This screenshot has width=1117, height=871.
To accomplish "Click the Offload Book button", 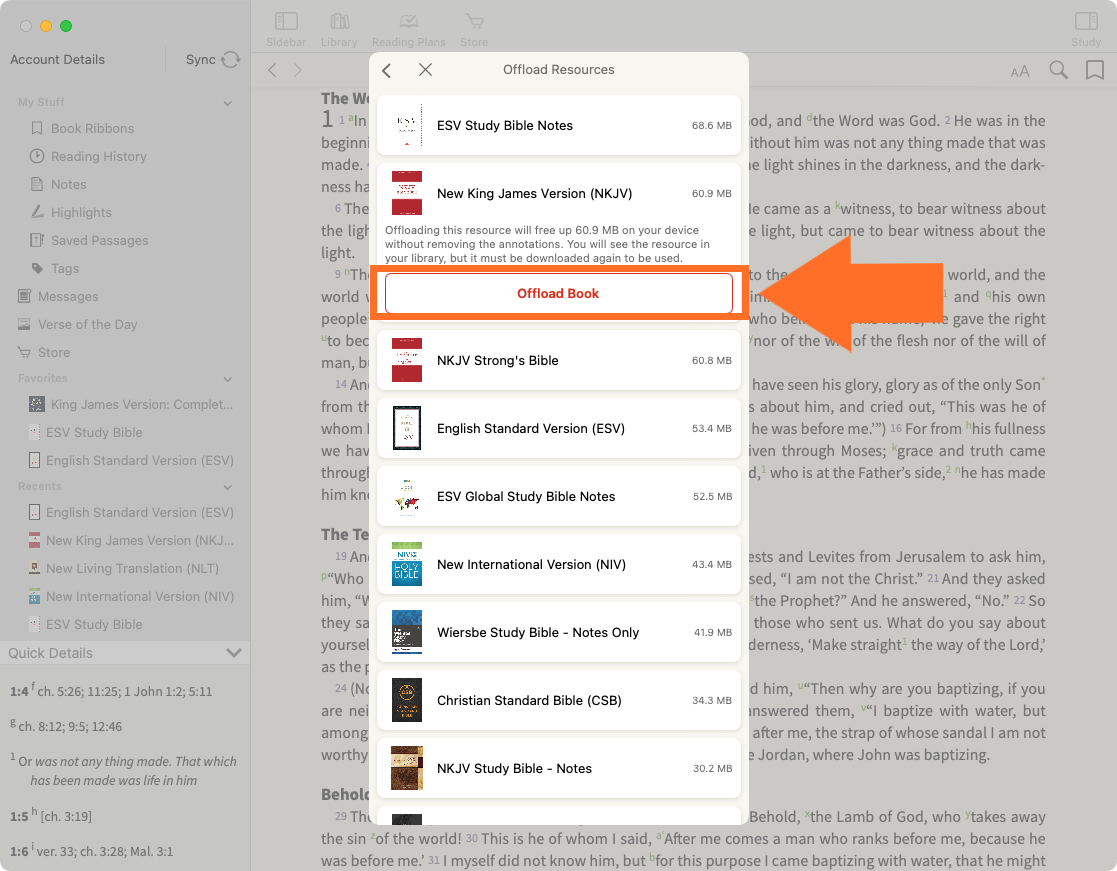I will (558, 293).
